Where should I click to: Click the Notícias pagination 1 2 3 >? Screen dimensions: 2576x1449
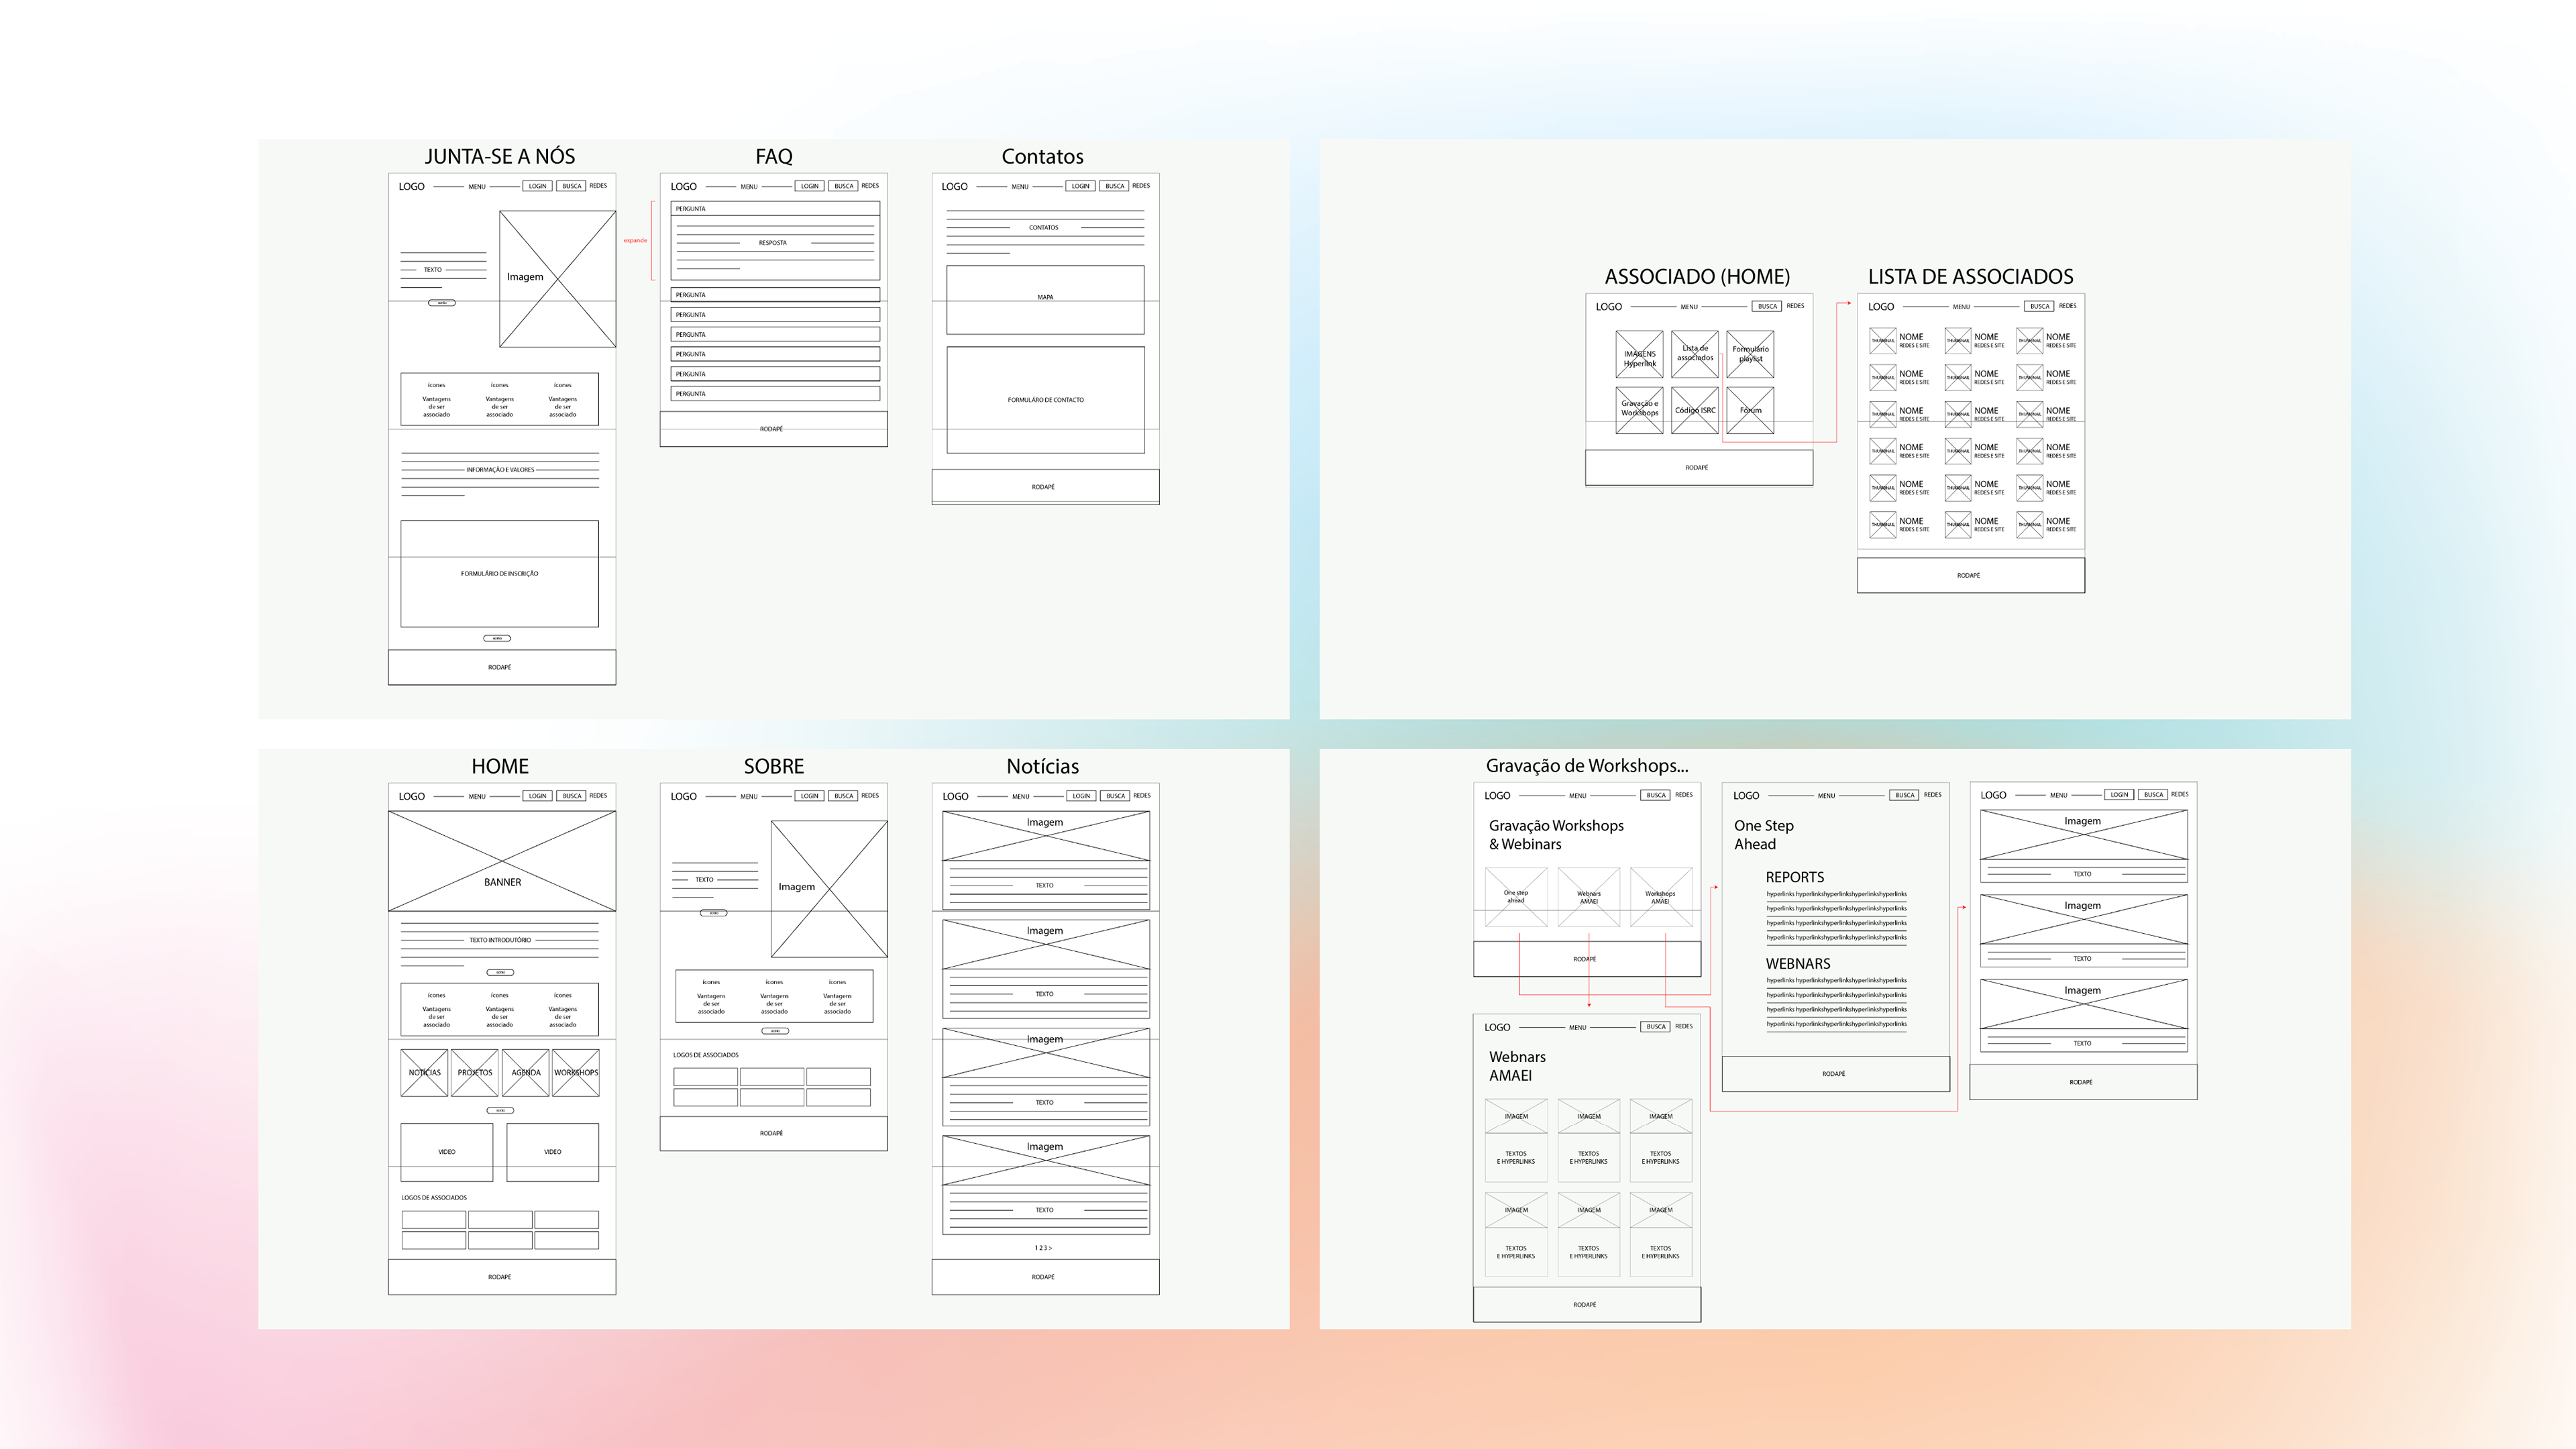pos(1043,1248)
